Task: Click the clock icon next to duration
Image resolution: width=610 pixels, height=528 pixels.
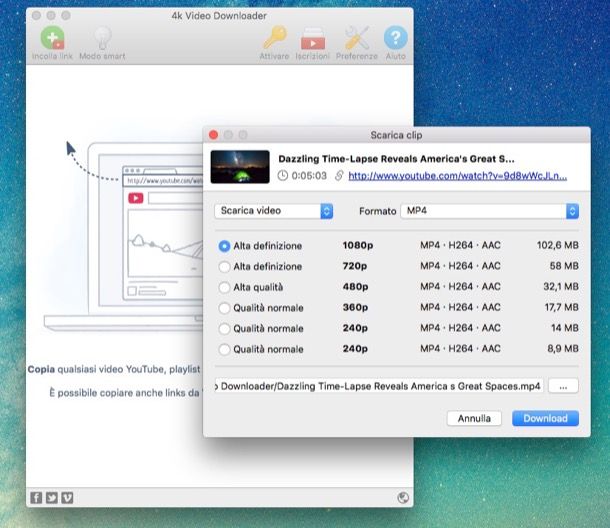Action: point(283,175)
